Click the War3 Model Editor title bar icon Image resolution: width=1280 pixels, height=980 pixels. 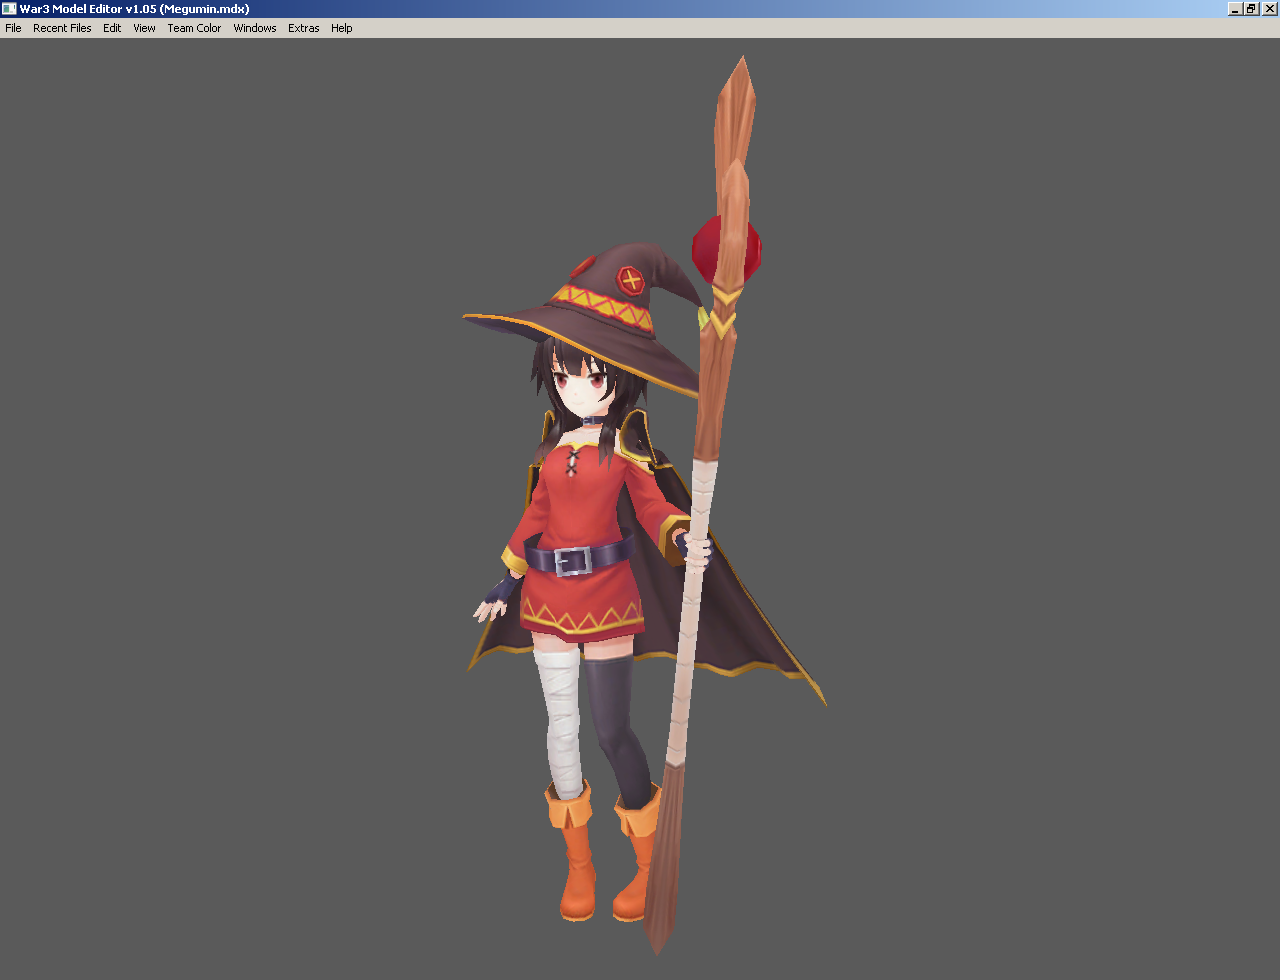(9, 9)
